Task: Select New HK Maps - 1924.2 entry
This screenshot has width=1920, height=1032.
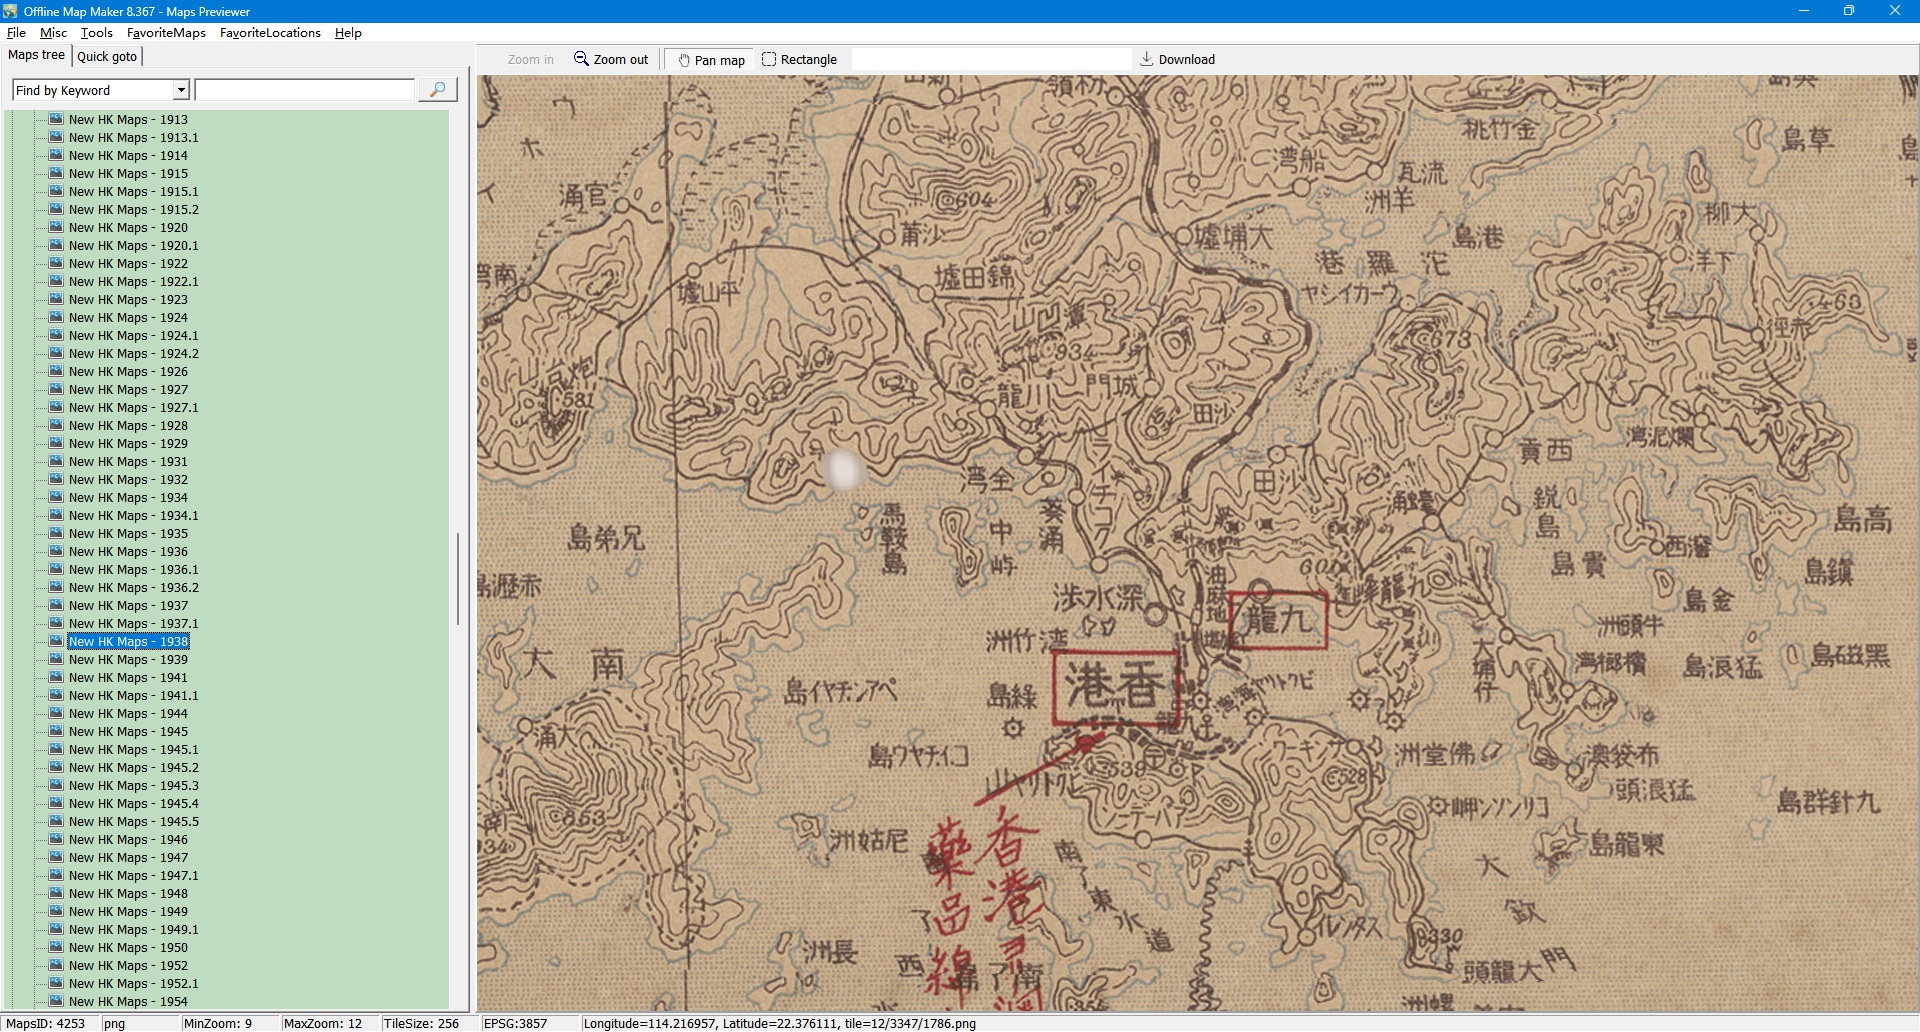Action: click(x=133, y=353)
